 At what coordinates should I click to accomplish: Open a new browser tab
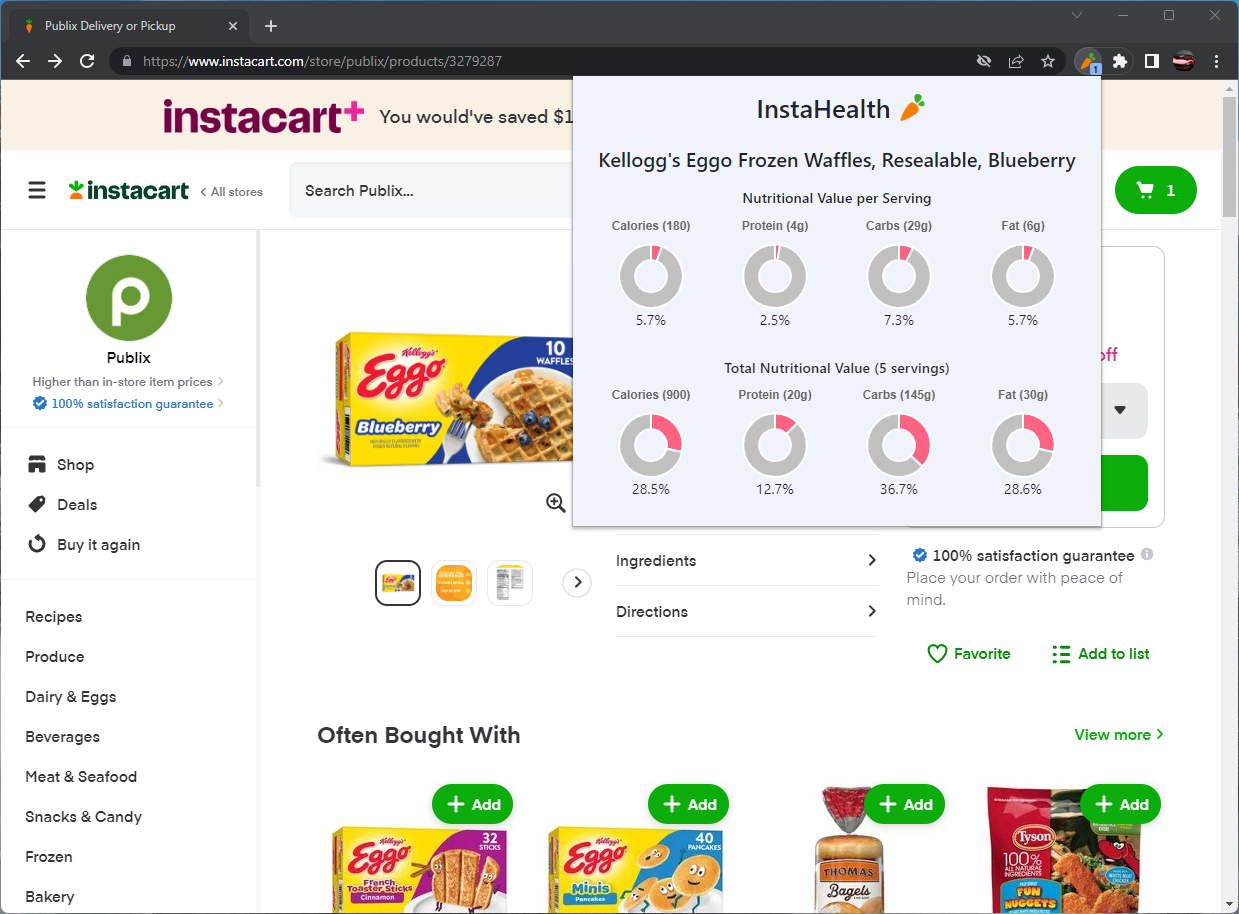tap(271, 26)
